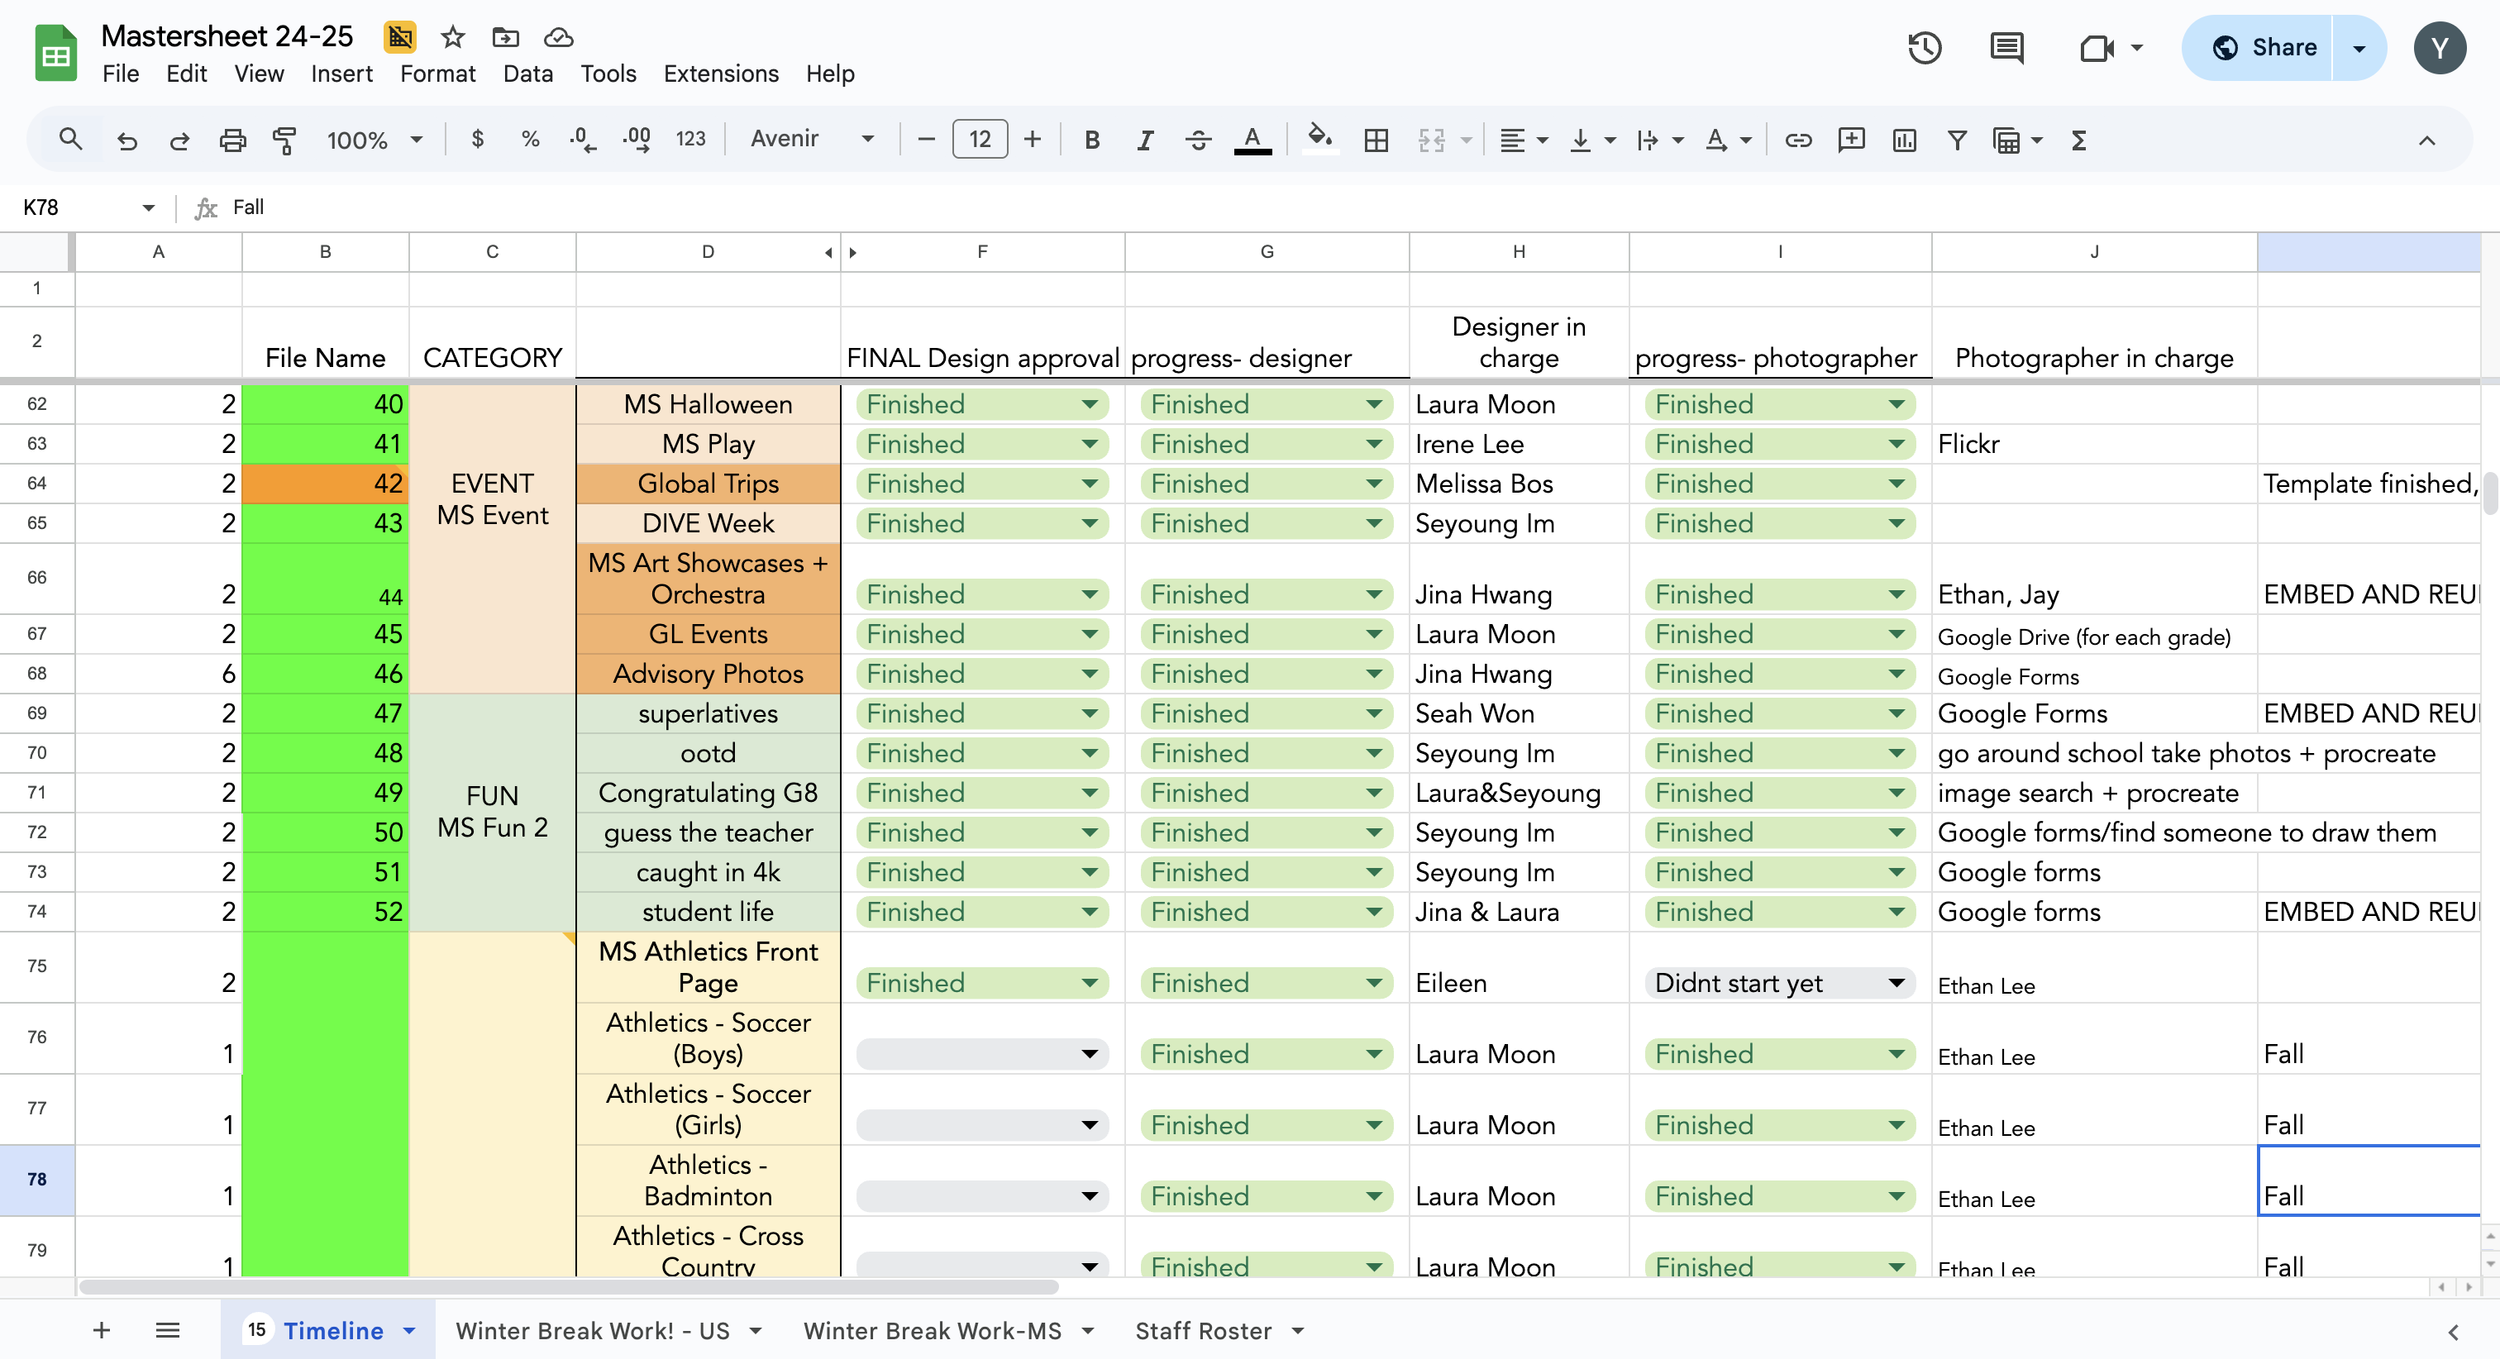Image resolution: width=2500 pixels, height=1359 pixels.
Task: Open the Avenir font dropdown
Action: pos(812,139)
